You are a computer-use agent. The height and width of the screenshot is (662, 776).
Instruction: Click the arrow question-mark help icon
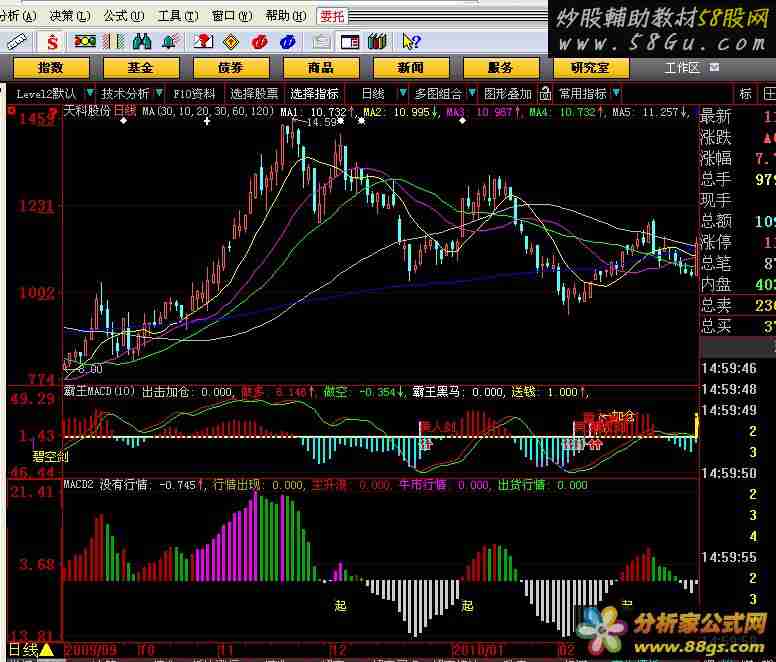[x=411, y=42]
